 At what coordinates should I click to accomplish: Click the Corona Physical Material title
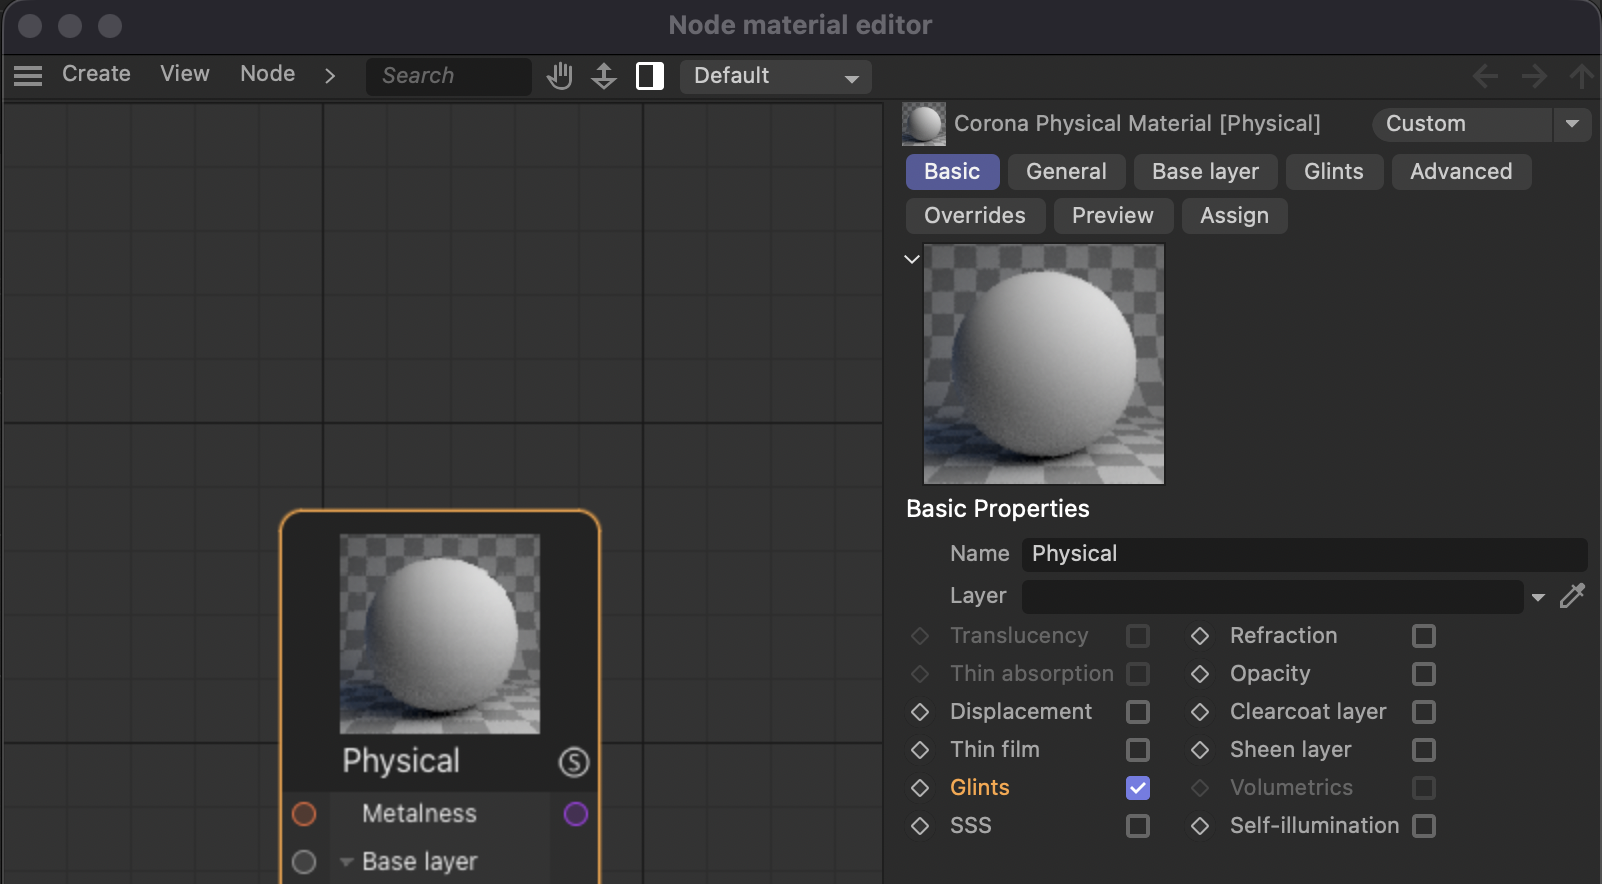click(1137, 124)
